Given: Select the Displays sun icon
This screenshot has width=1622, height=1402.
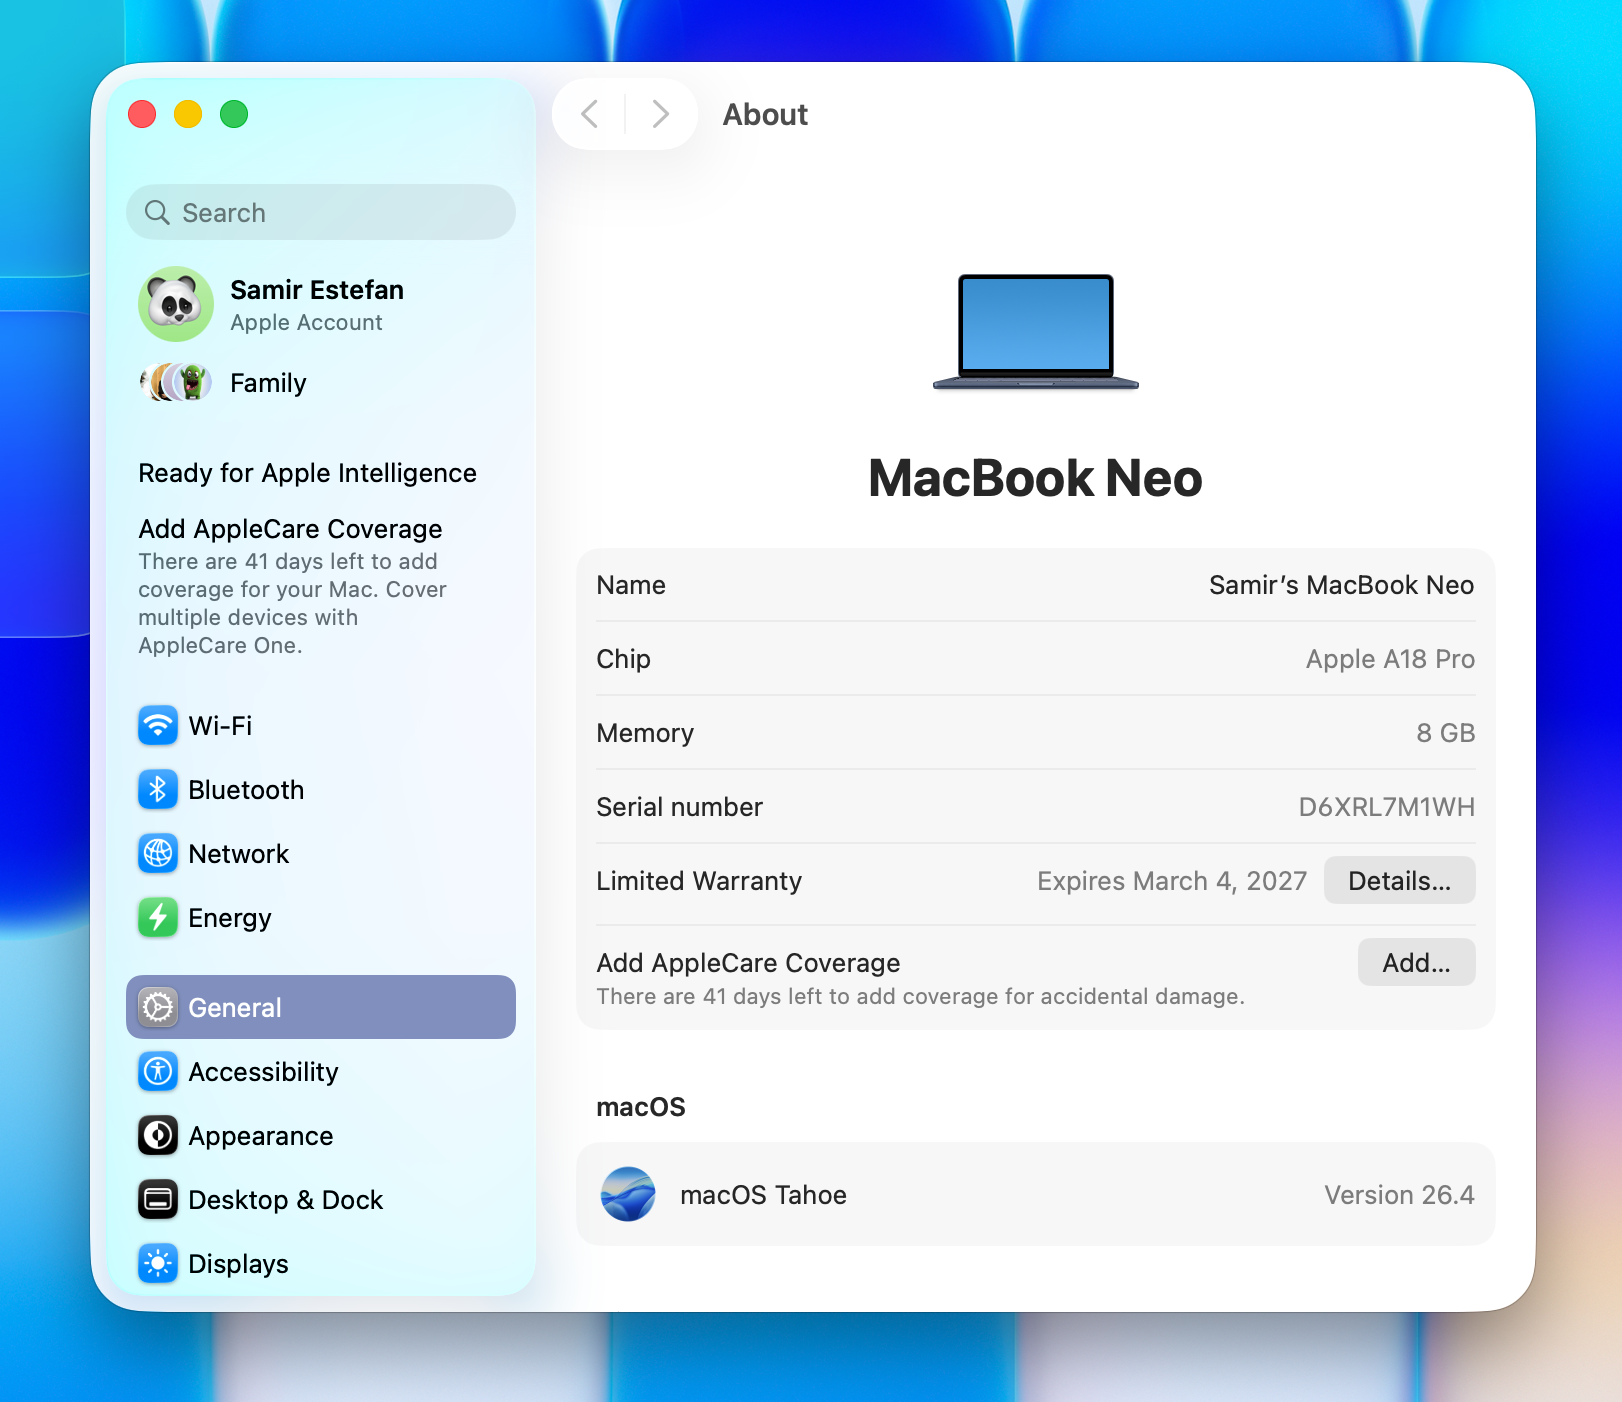Looking at the screenshot, I should click(158, 1264).
